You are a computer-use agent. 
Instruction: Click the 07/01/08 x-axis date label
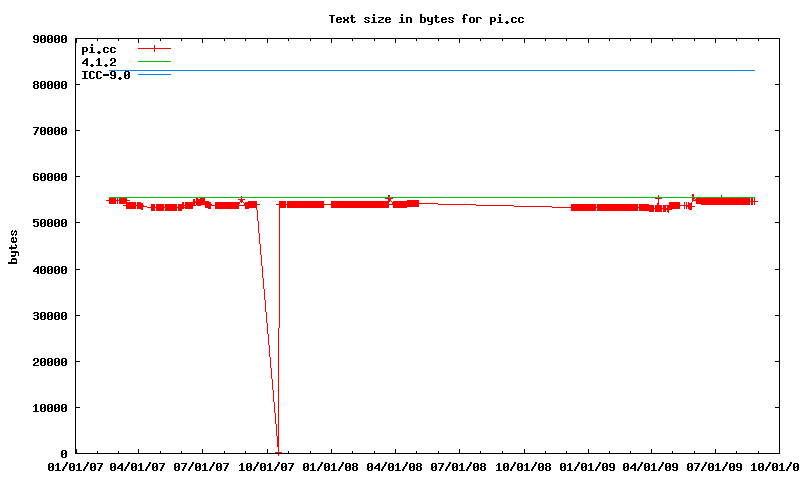pyautogui.click(x=459, y=466)
